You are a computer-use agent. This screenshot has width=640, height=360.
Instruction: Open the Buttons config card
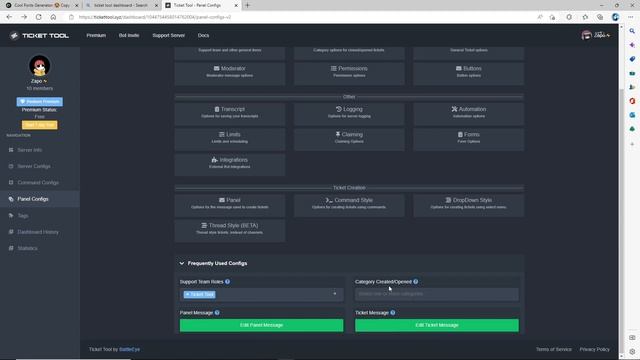pos(469,73)
